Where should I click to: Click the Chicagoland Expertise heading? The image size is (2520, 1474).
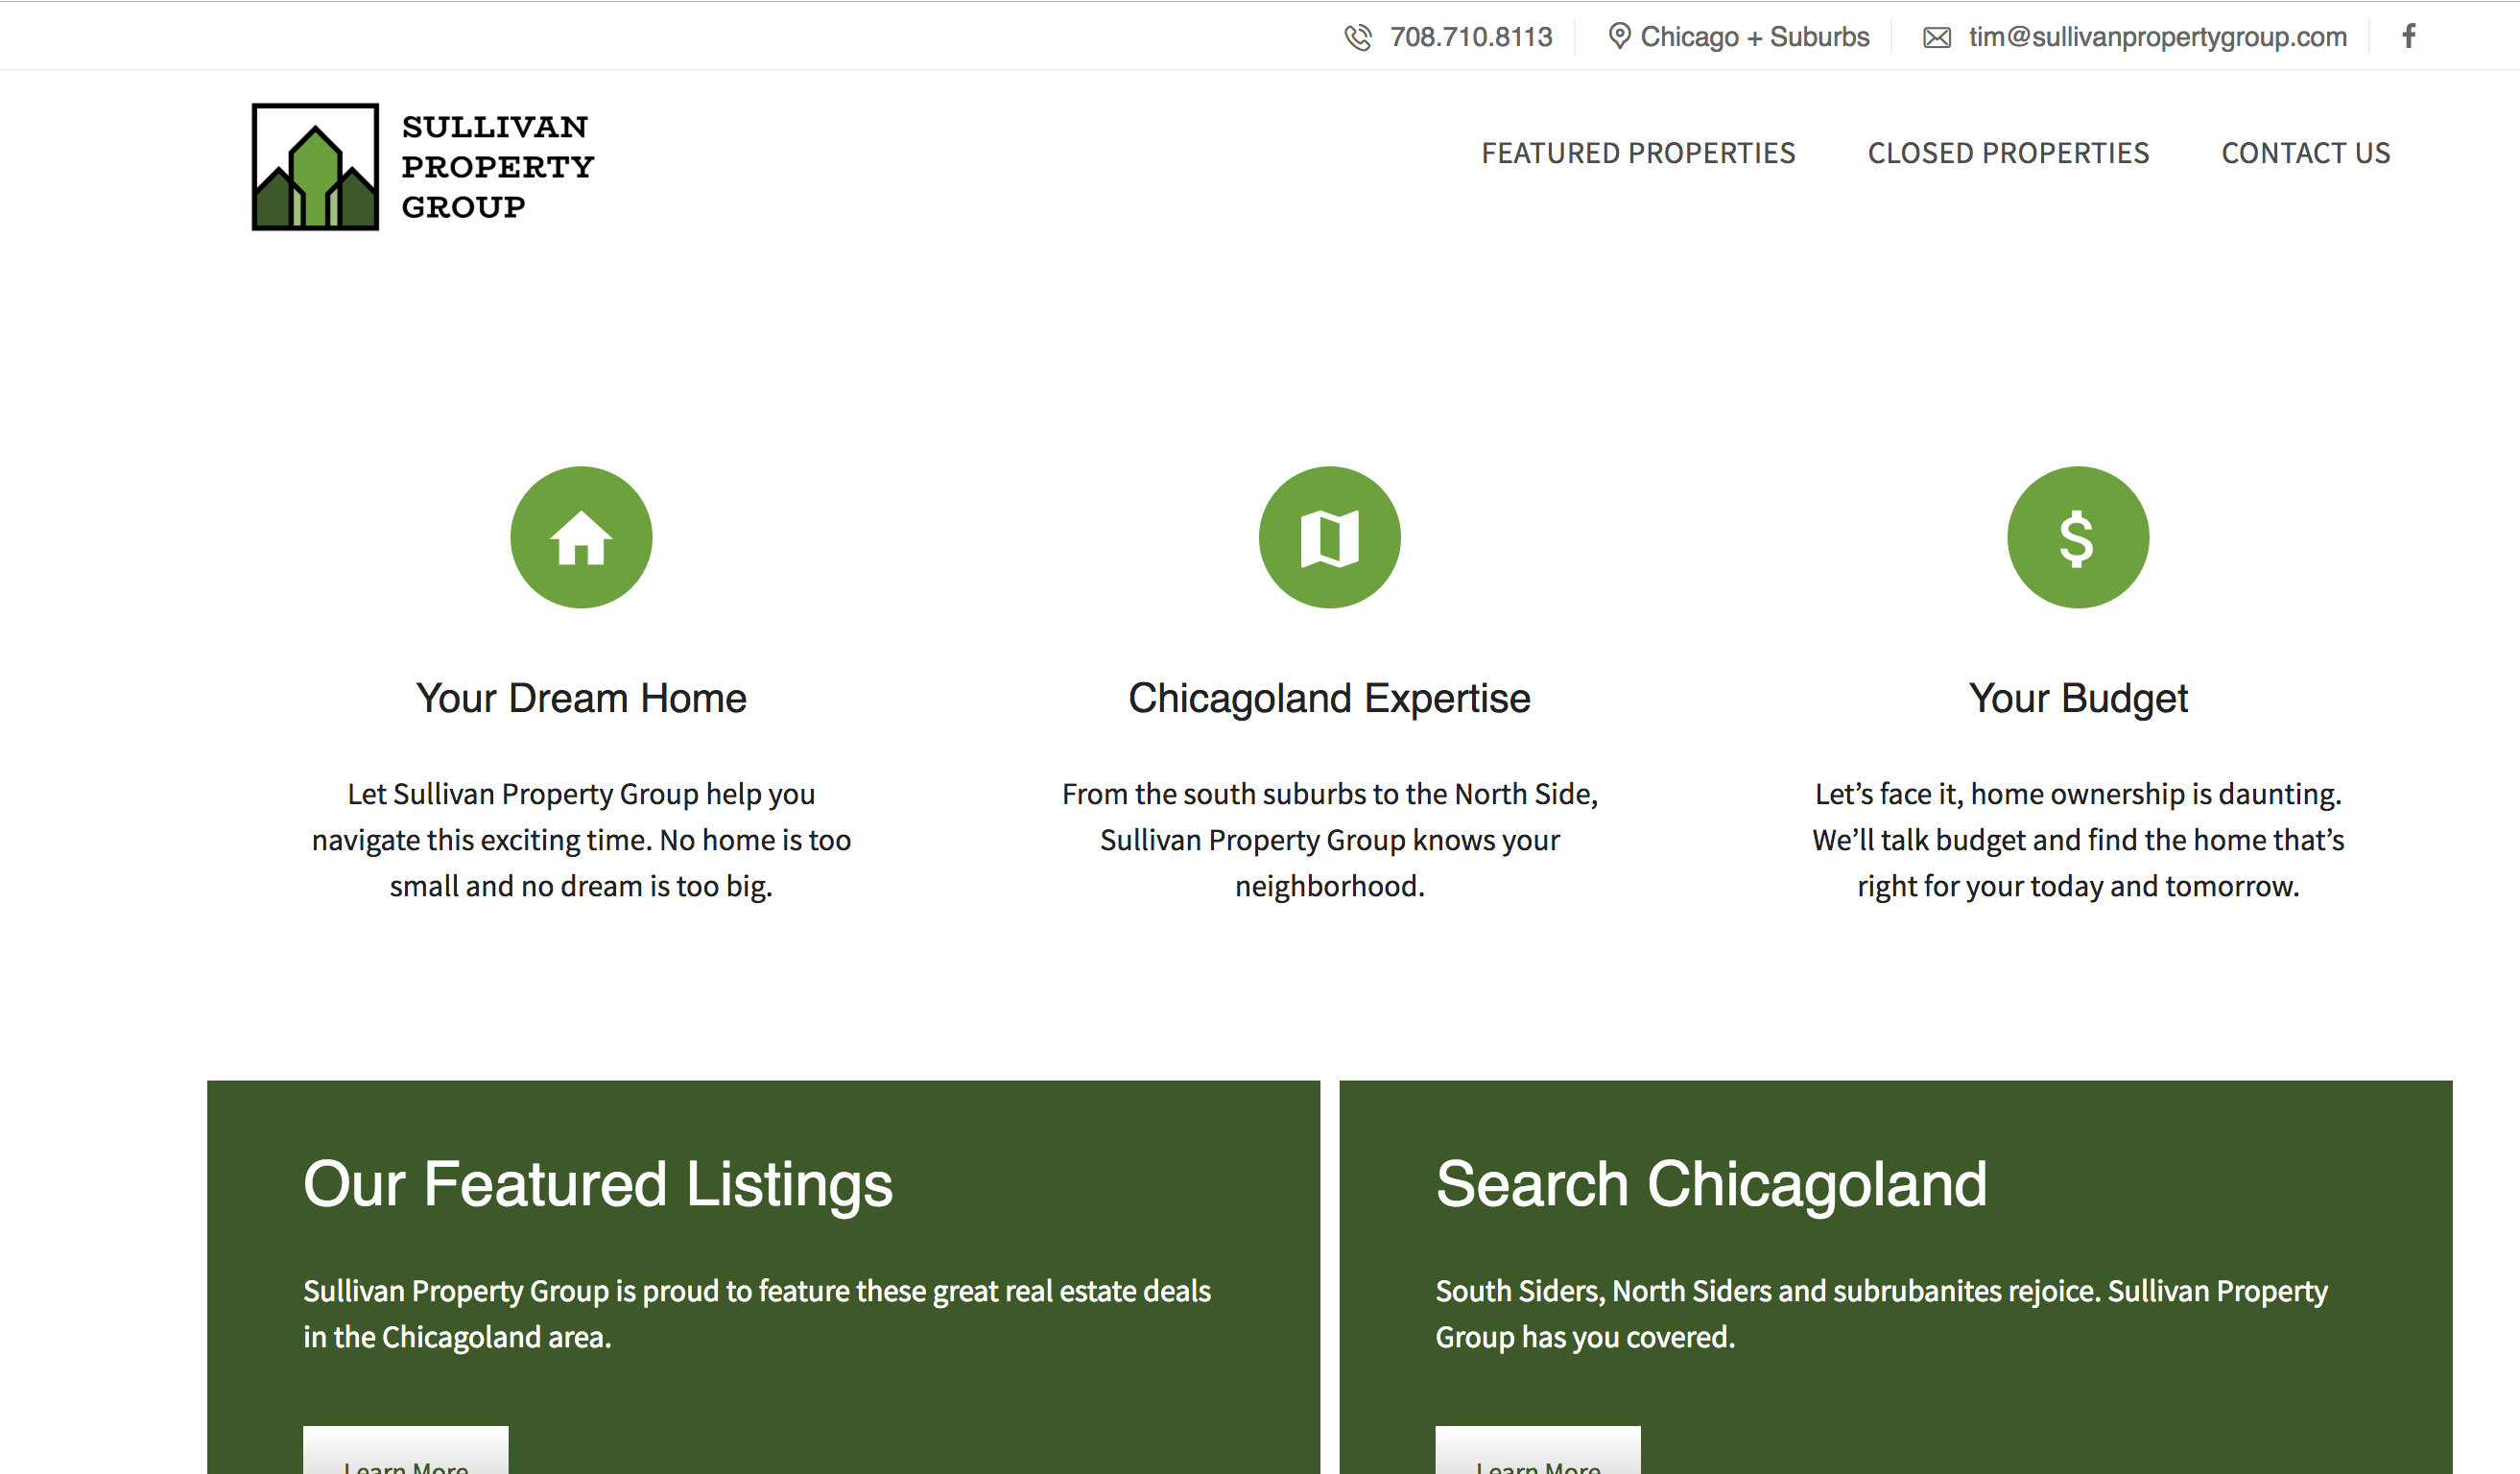pos(1329,698)
